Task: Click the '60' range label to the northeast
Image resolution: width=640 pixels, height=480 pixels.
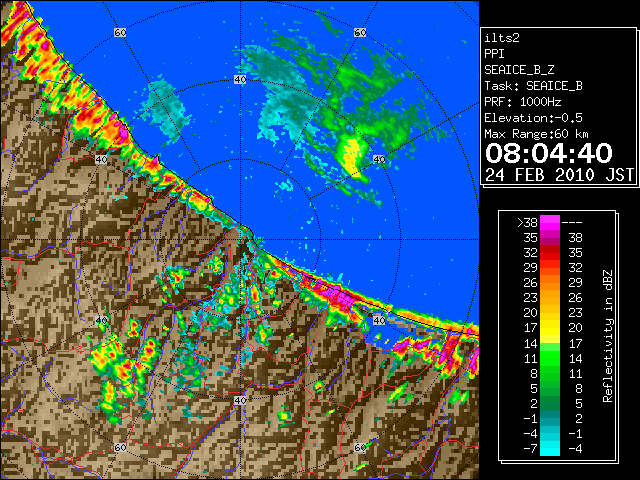Action: click(360, 32)
